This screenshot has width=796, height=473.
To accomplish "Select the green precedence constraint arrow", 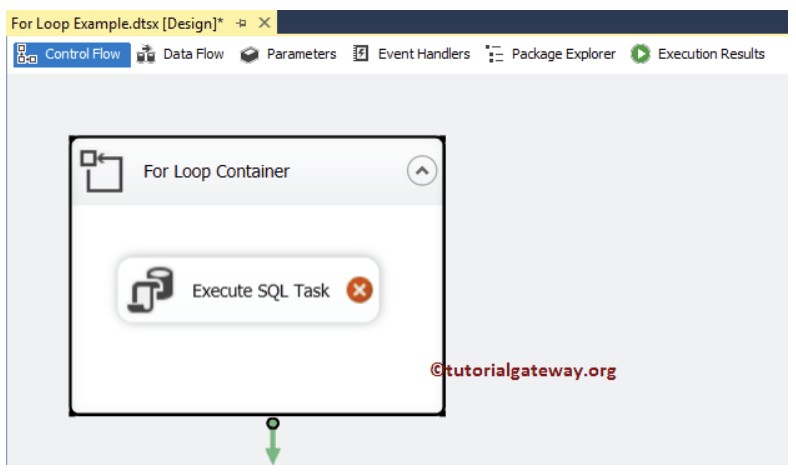I will pyautogui.click(x=273, y=447).
